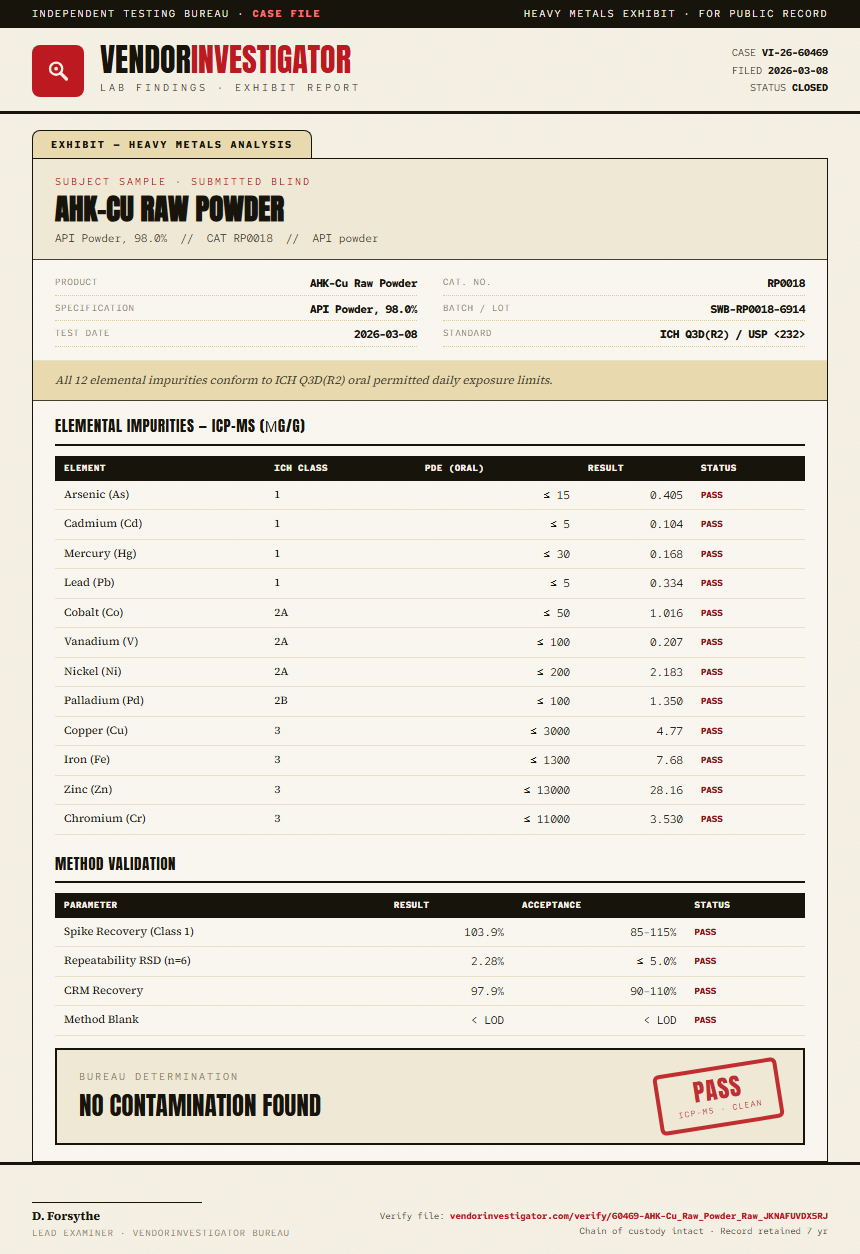
Task: Select the case number VI-26-60469
Action: (795, 53)
